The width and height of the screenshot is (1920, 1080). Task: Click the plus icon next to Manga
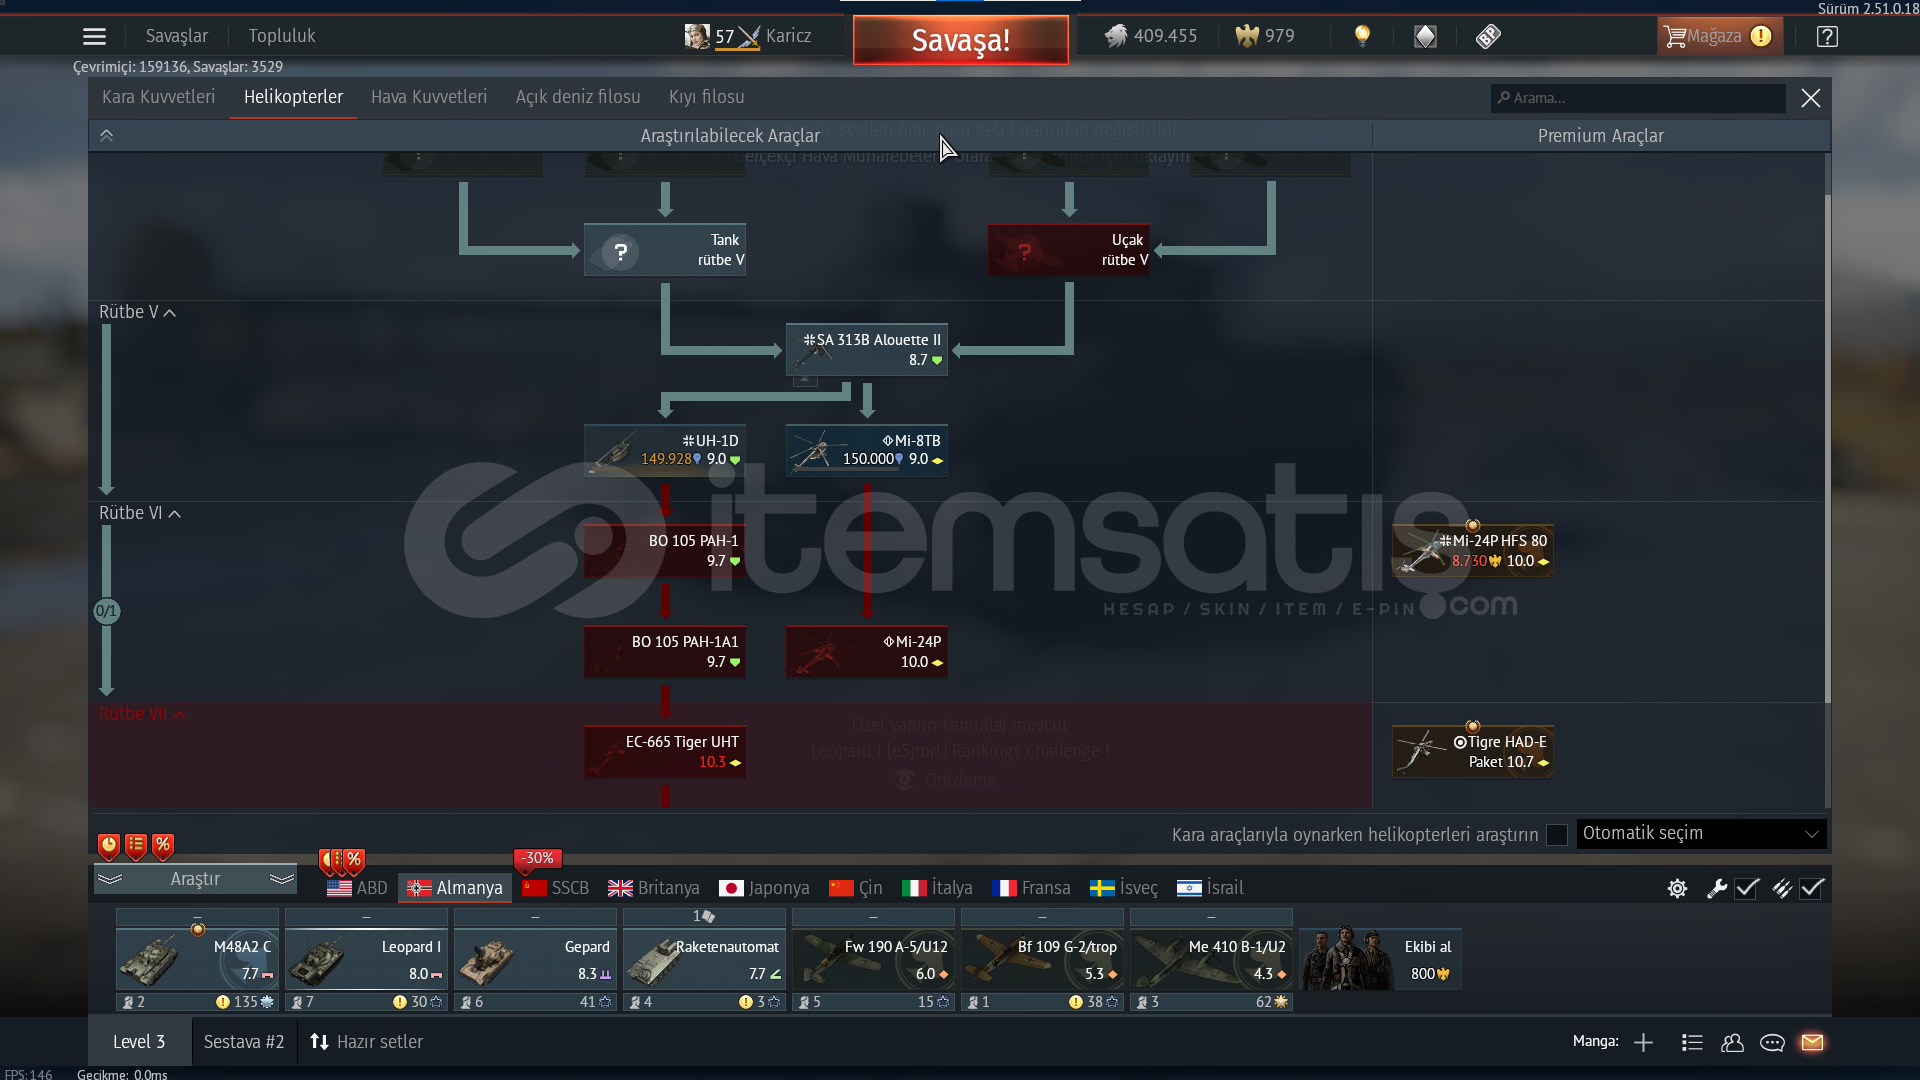pos(1643,1042)
